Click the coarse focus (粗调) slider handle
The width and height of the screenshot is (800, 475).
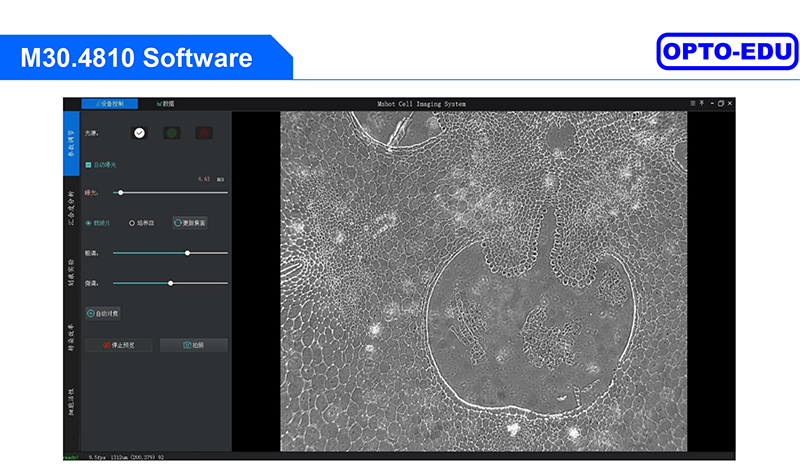pos(187,253)
